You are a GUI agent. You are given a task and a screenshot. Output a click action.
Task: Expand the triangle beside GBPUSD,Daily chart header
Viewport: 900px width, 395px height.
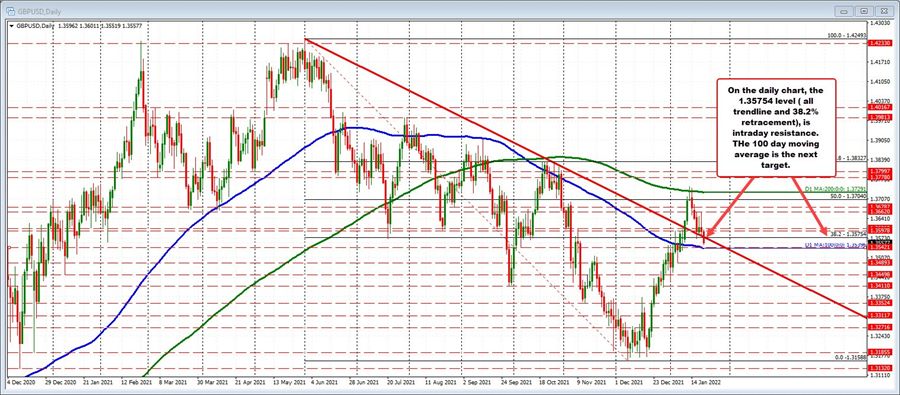[x=11, y=26]
